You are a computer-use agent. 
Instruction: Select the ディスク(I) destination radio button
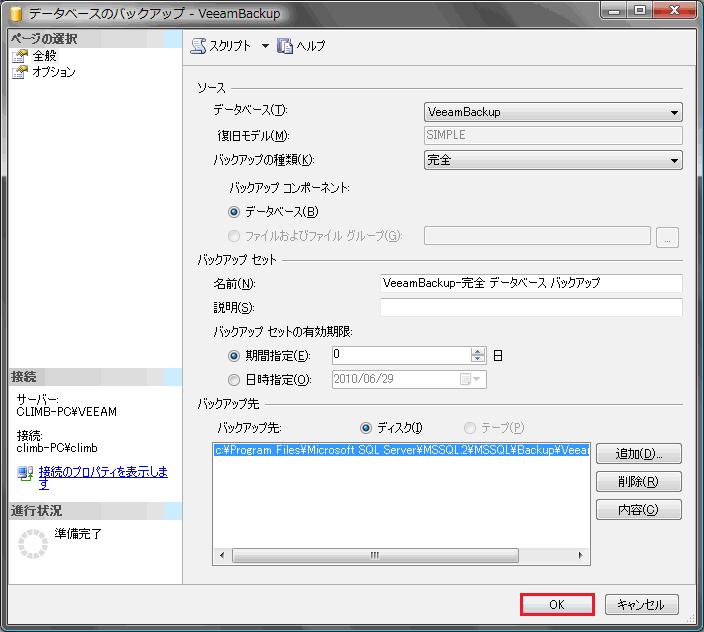[x=366, y=428]
